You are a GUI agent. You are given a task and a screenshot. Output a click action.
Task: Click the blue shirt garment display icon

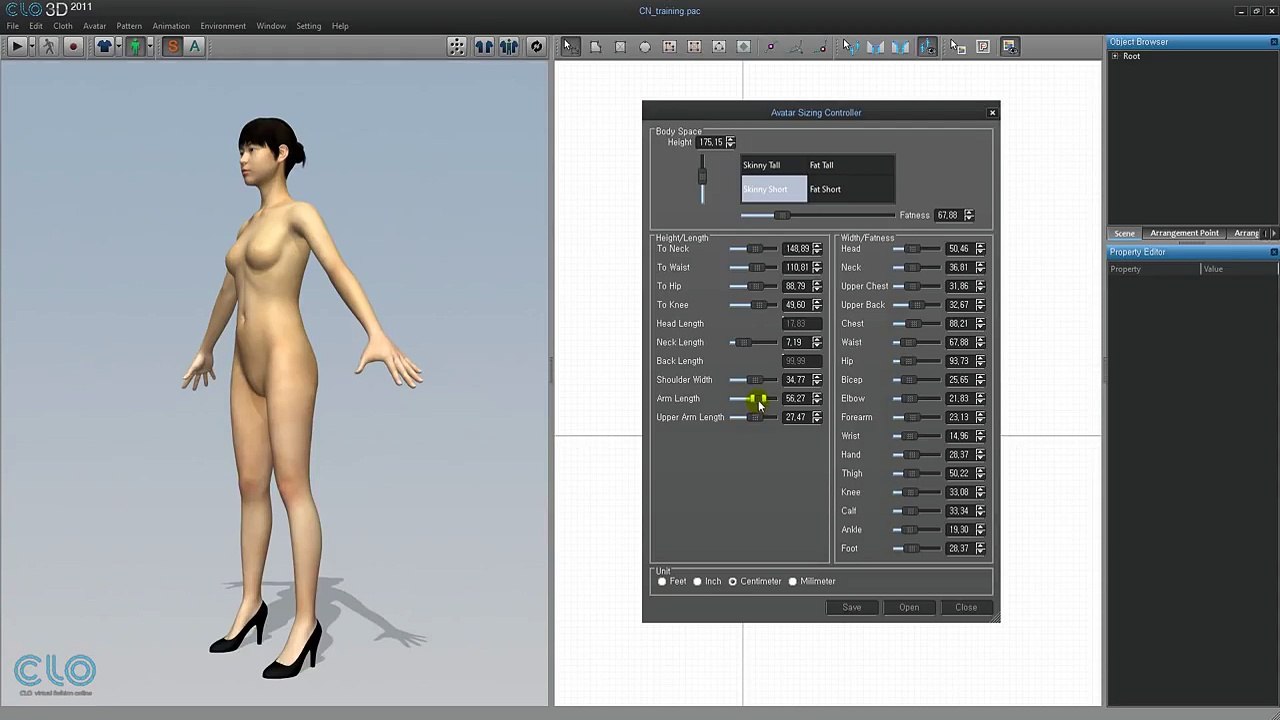tap(104, 46)
